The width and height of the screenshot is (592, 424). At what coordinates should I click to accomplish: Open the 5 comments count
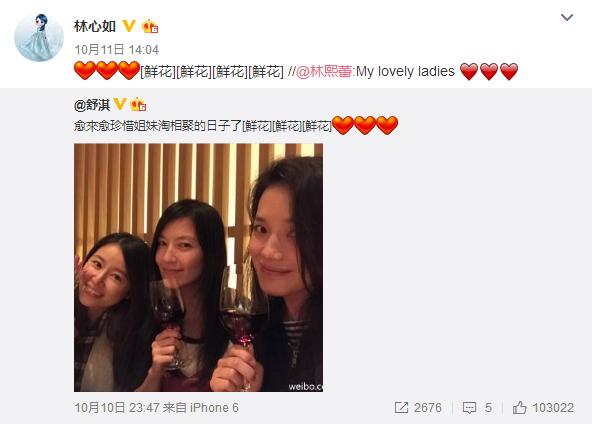(x=488, y=408)
